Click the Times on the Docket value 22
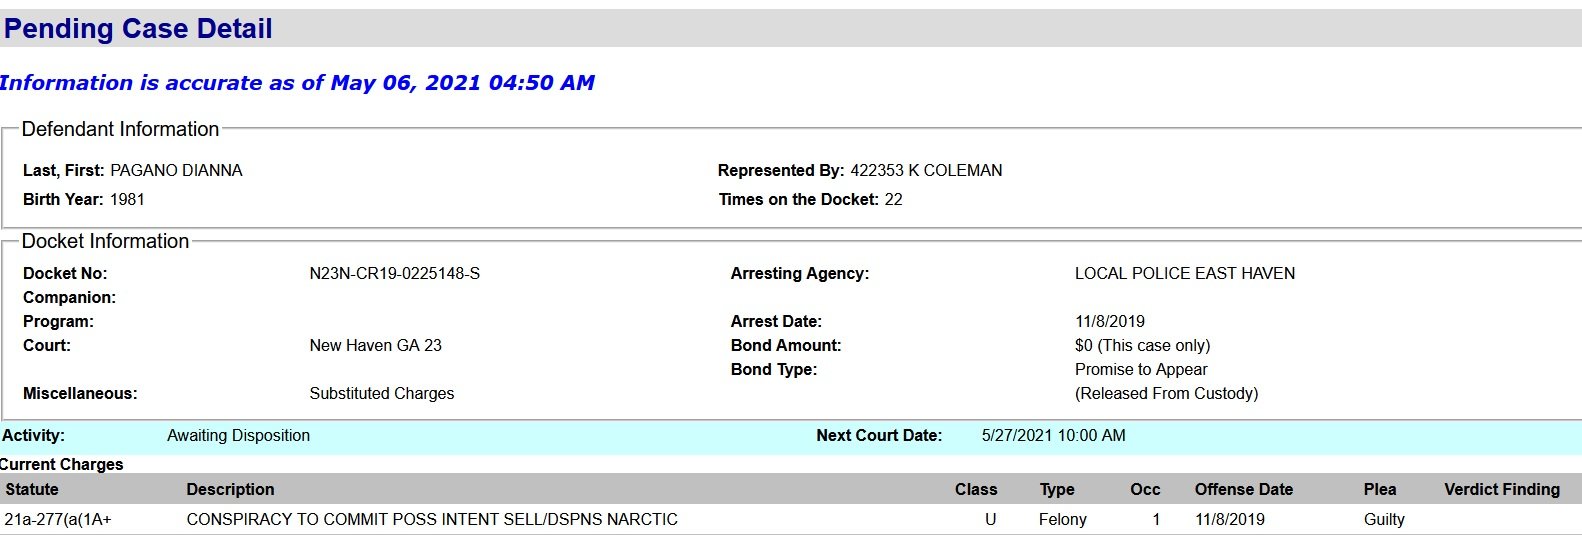1582x553 pixels. tap(893, 199)
